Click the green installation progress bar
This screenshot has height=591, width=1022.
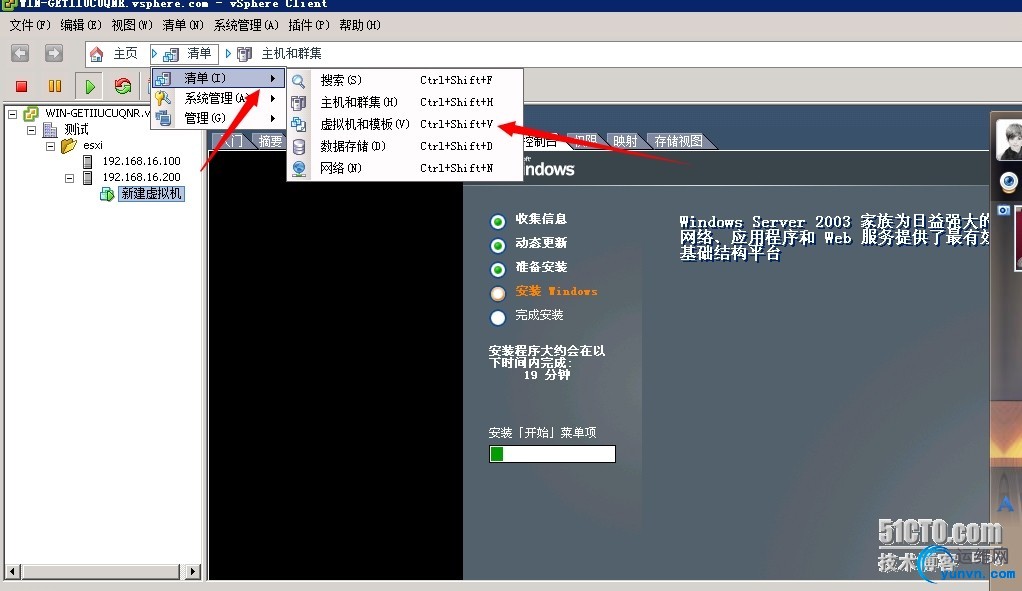pyautogui.click(x=552, y=454)
